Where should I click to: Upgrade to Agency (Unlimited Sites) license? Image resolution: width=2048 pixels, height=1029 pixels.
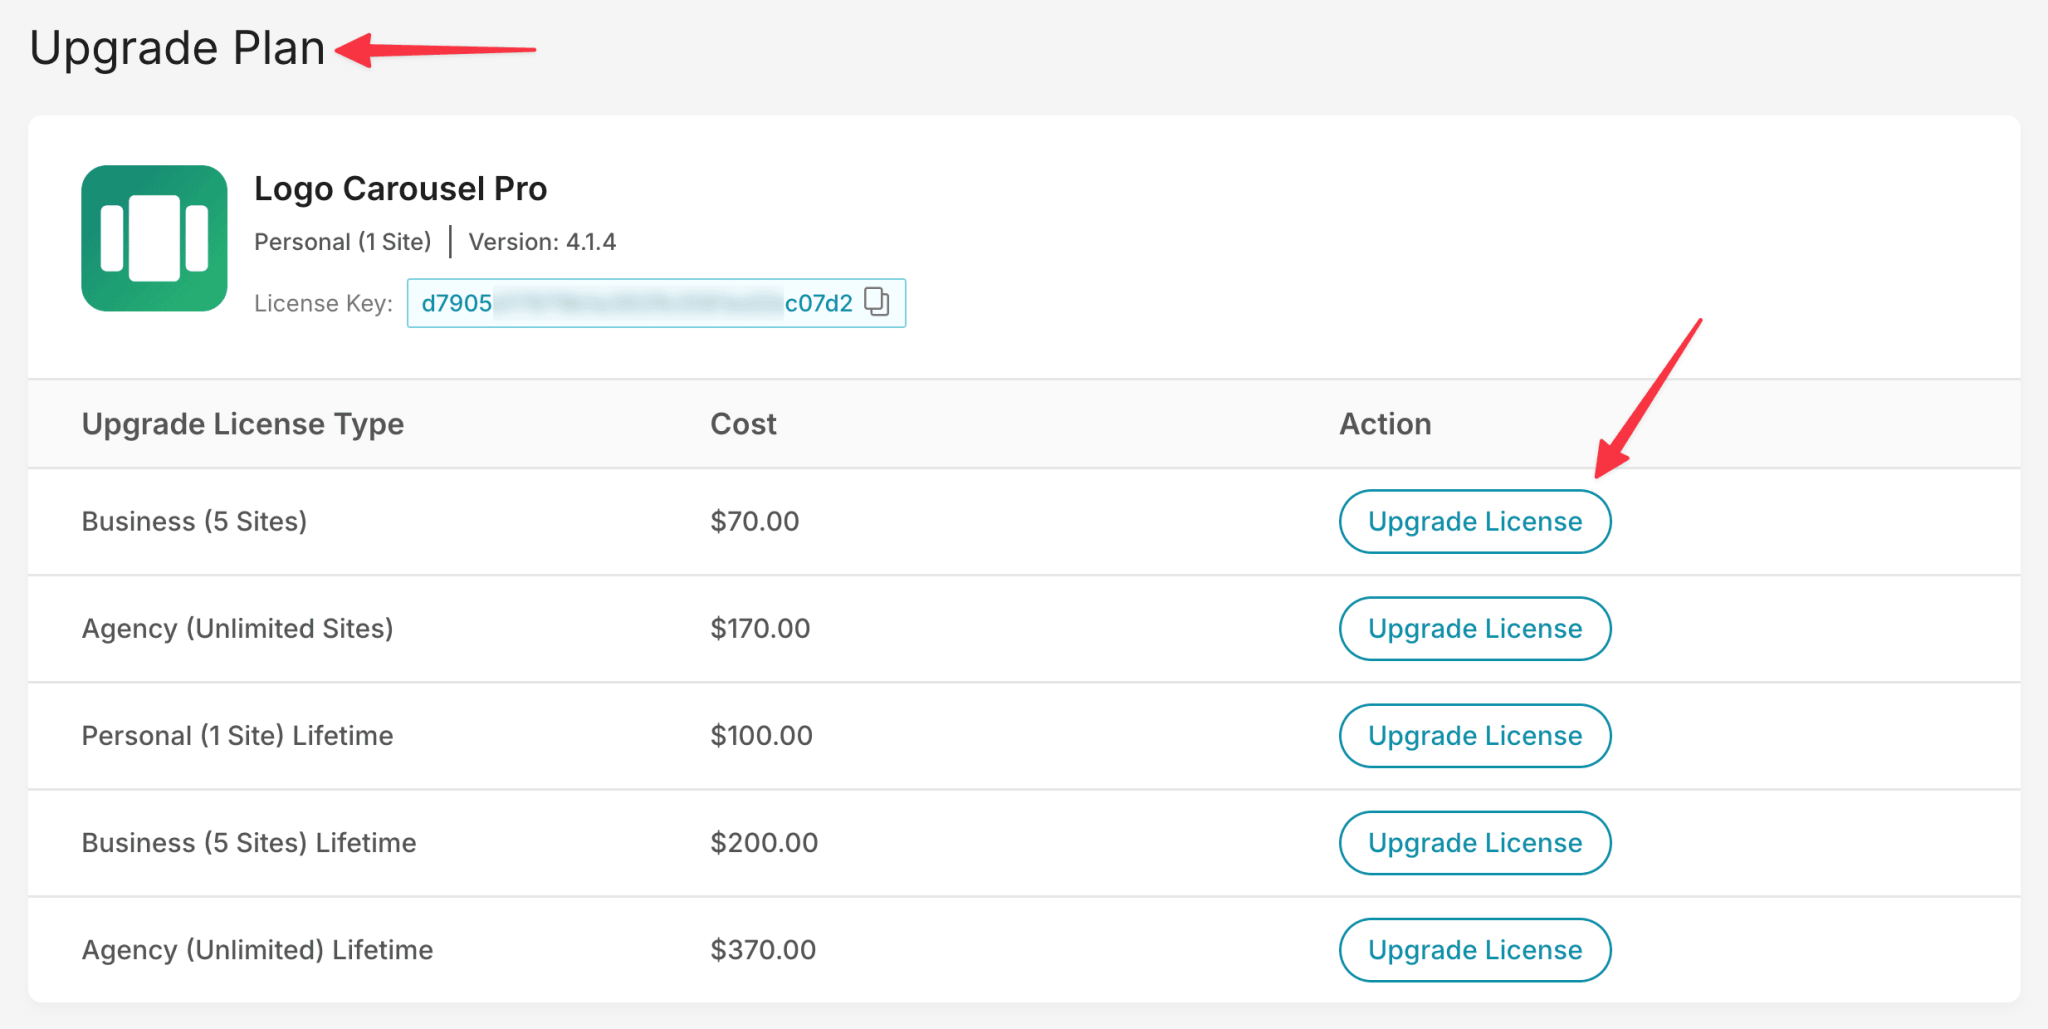(x=1474, y=628)
